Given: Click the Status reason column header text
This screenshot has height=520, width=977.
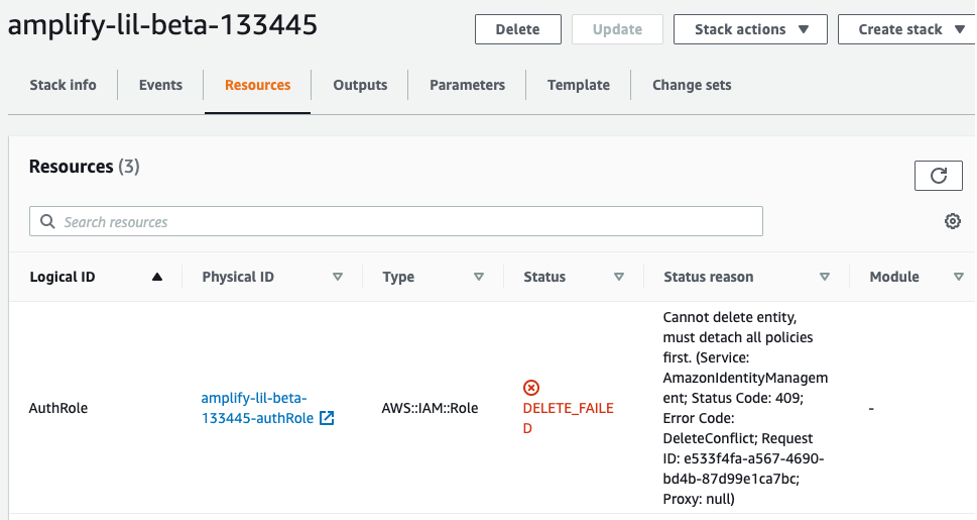Looking at the screenshot, I should [708, 277].
